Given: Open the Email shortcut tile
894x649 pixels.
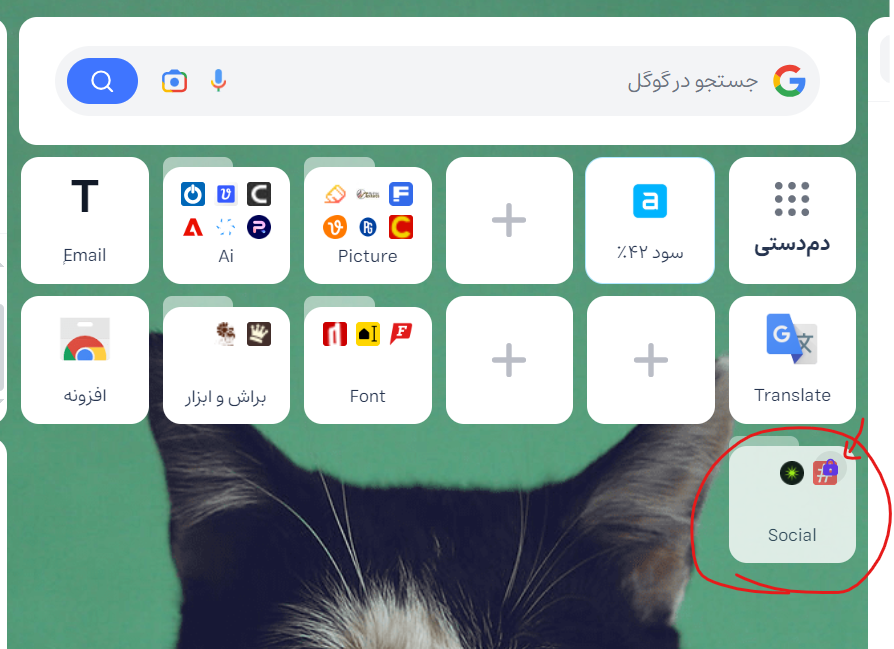Looking at the screenshot, I should (85, 220).
